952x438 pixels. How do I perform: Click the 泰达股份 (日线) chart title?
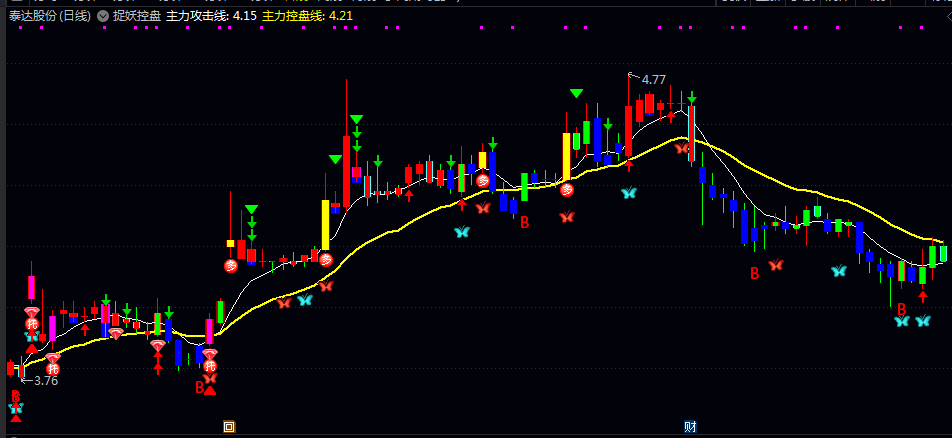coord(49,16)
